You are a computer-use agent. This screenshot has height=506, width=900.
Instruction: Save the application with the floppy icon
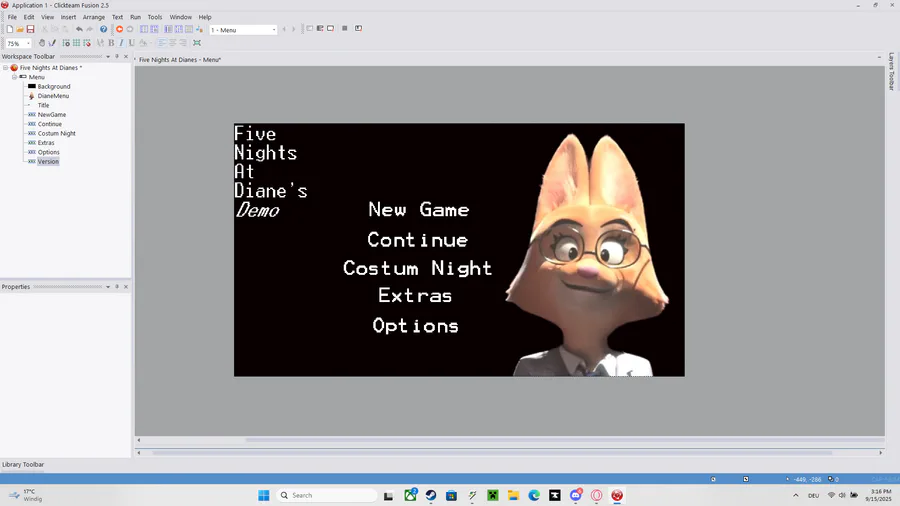point(30,29)
